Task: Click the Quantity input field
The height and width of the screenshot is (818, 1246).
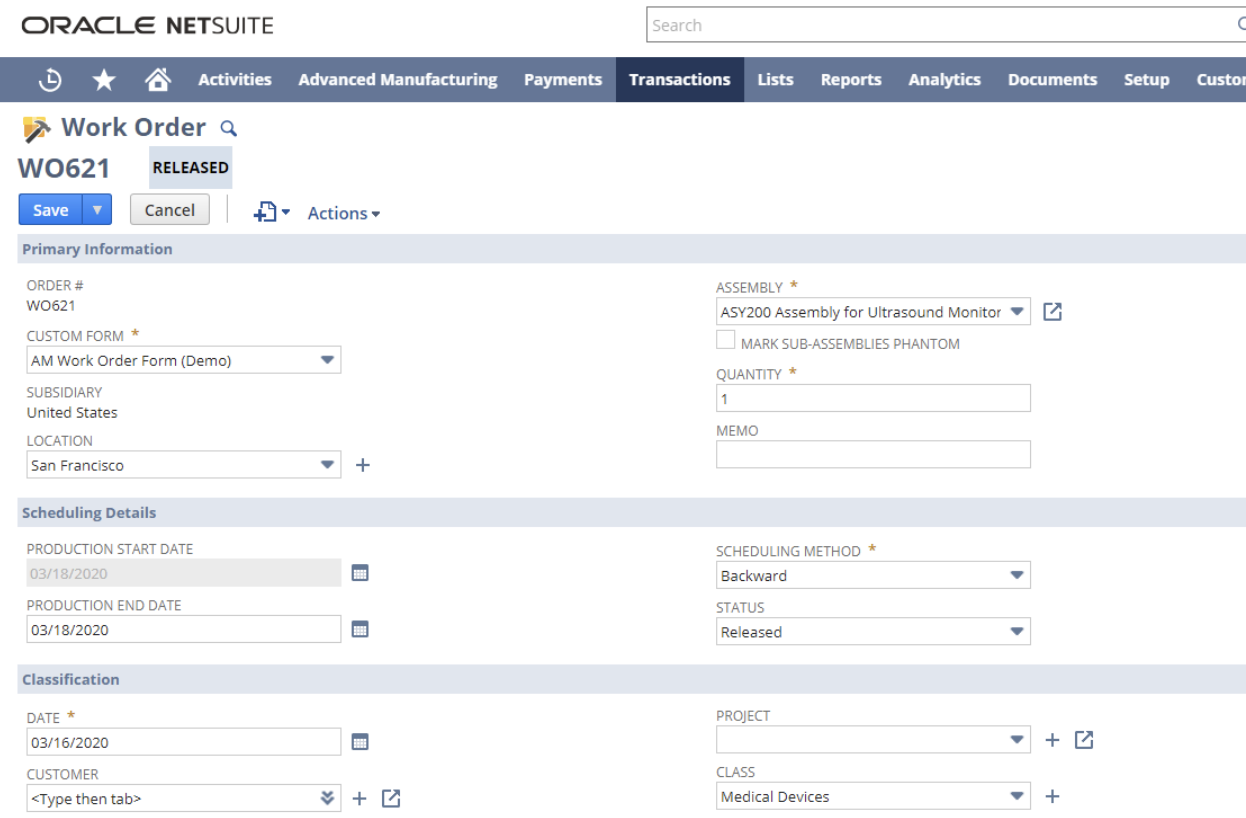Action: 873,398
